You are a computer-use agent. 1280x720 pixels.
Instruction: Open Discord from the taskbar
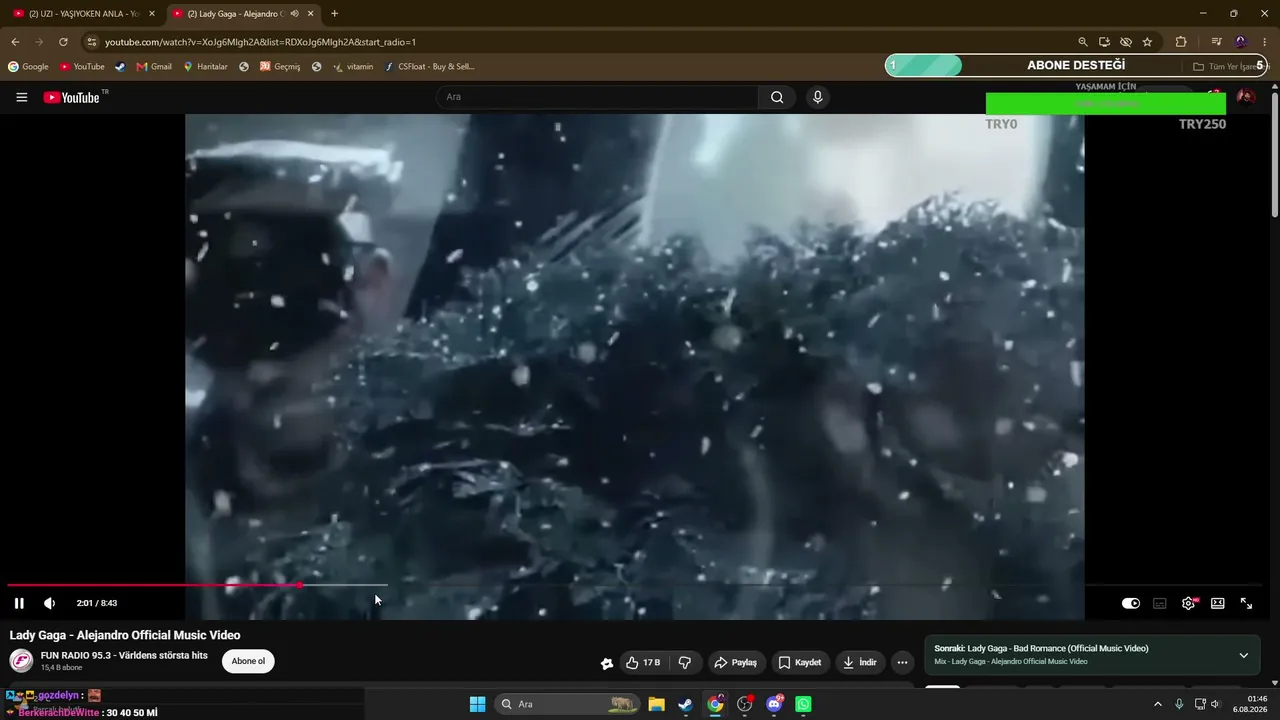coord(774,704)
